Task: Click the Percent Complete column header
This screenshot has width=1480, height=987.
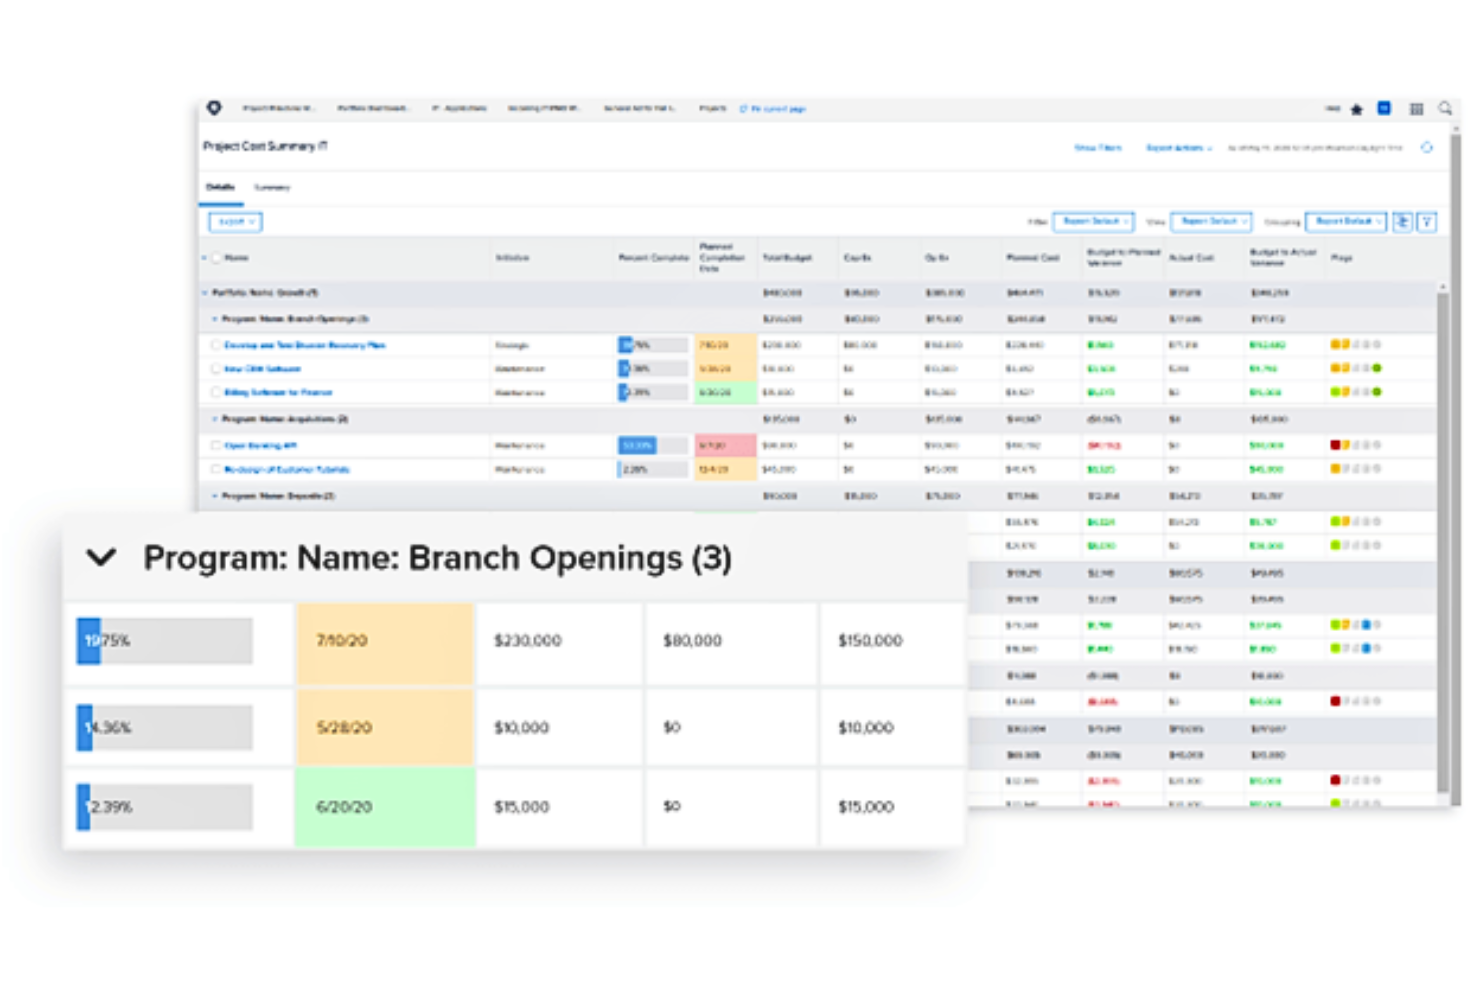Action: [x=654, y=258]
